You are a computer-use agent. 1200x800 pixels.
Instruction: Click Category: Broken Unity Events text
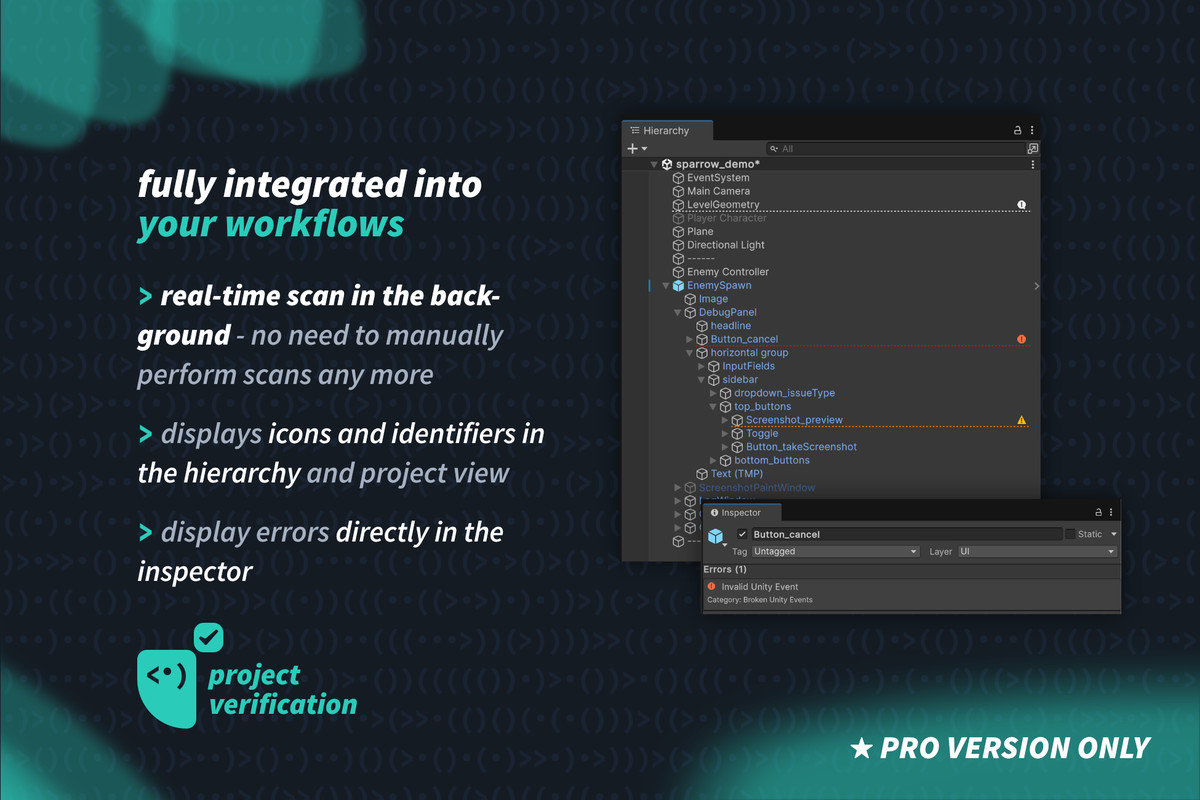(760, 600)
